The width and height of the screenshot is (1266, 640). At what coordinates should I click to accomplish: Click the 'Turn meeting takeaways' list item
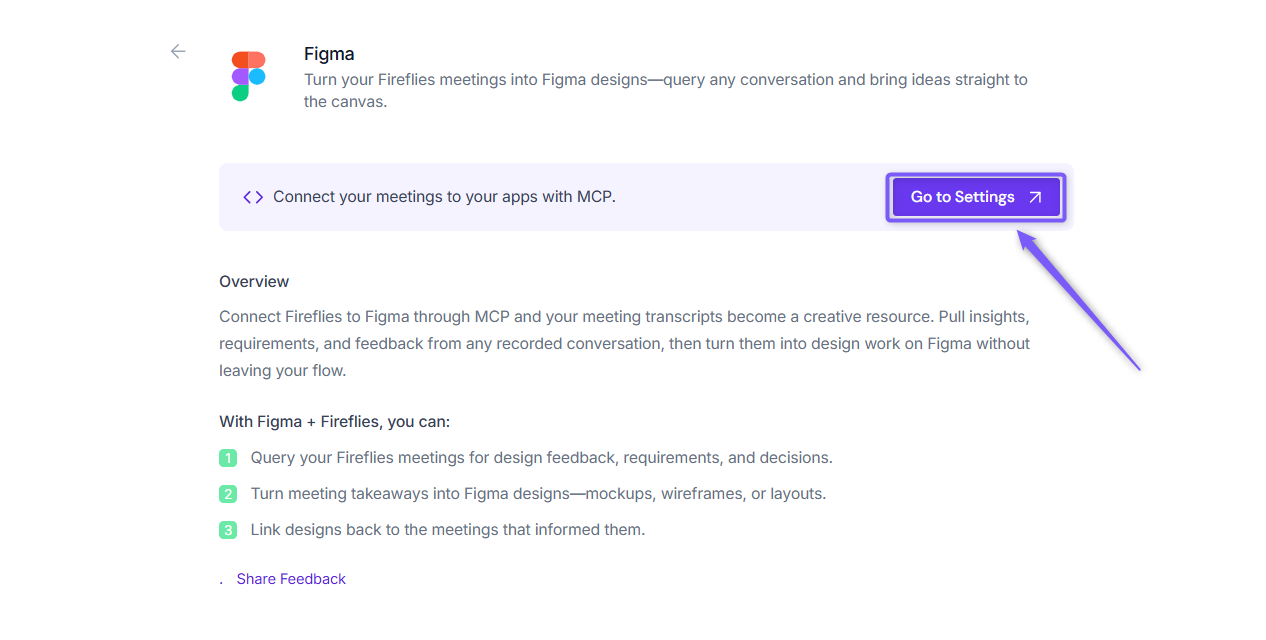pyautogui.click(x=538, y=494)
